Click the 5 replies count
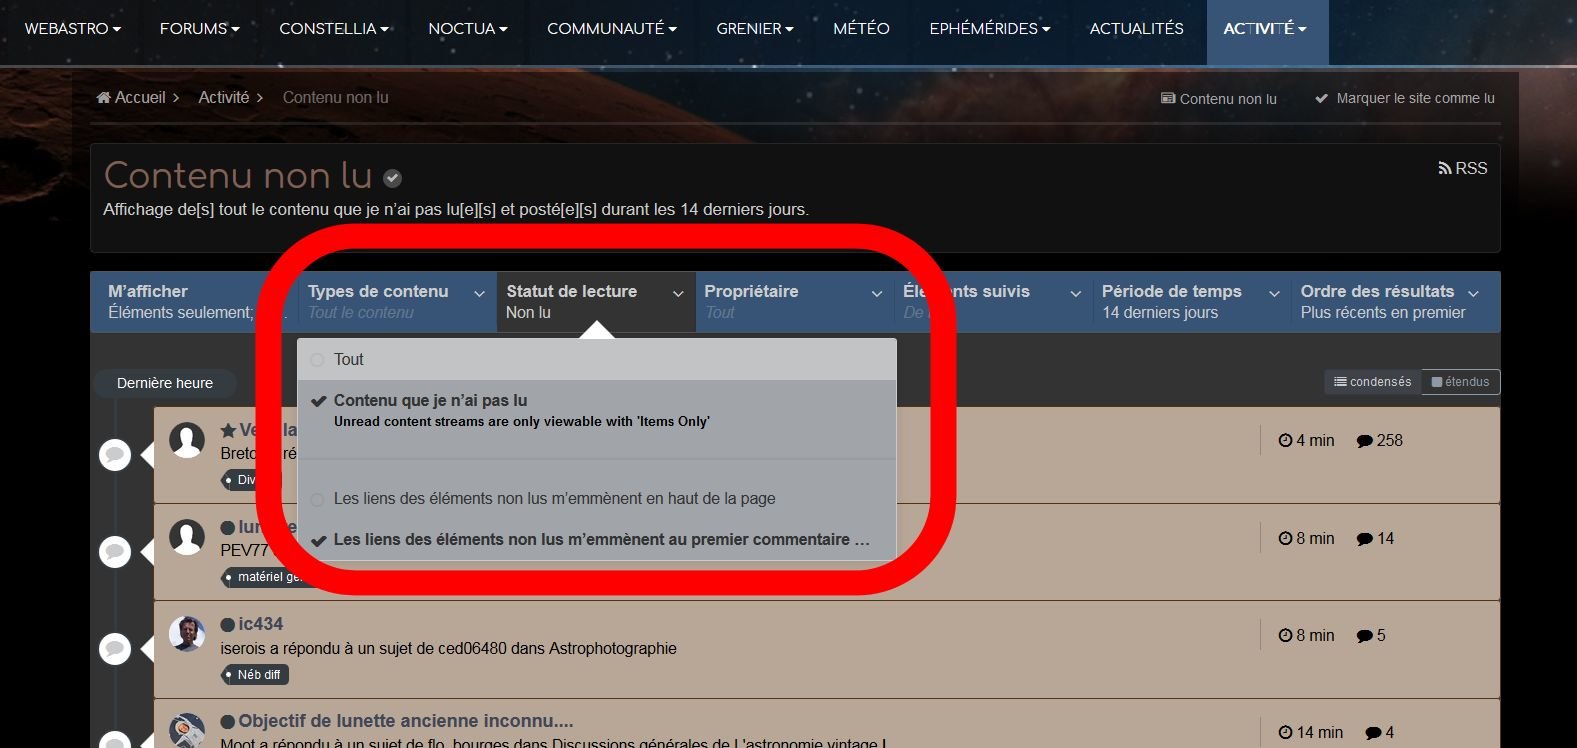 pyautogui.click(x=1371, y=635)
